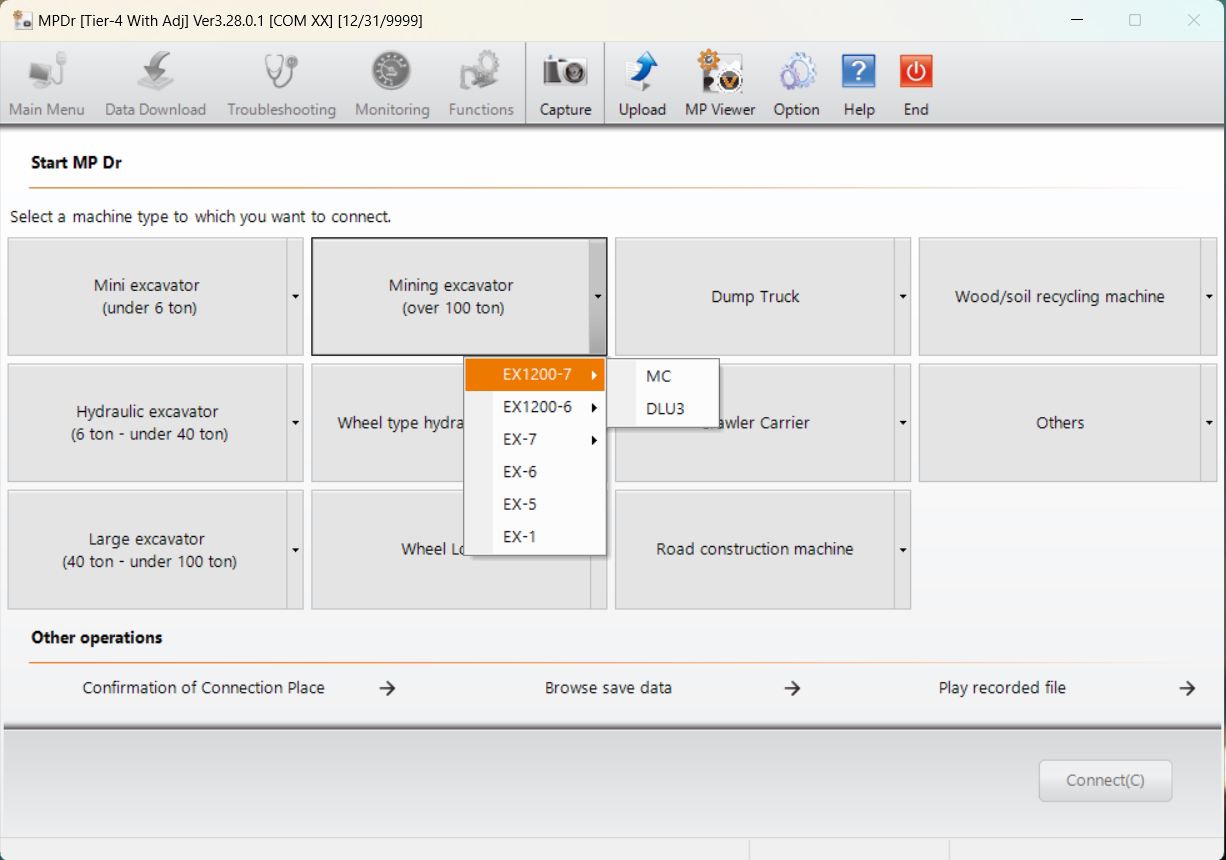Open the Dump Truck model dropdown
Image resolution: width=1226 pixels, height=860 pixels.
(x=902, y=296)
